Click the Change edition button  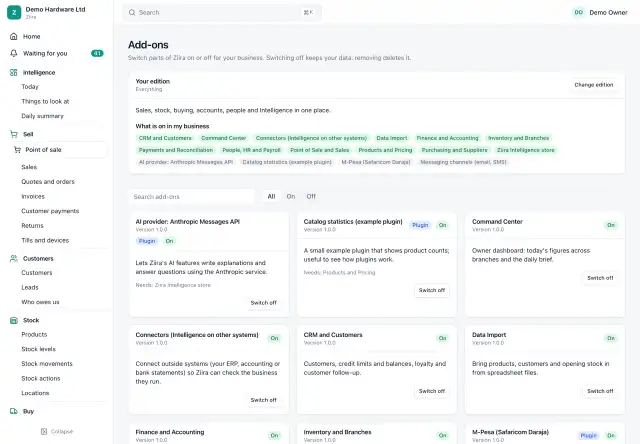(593, 85)
